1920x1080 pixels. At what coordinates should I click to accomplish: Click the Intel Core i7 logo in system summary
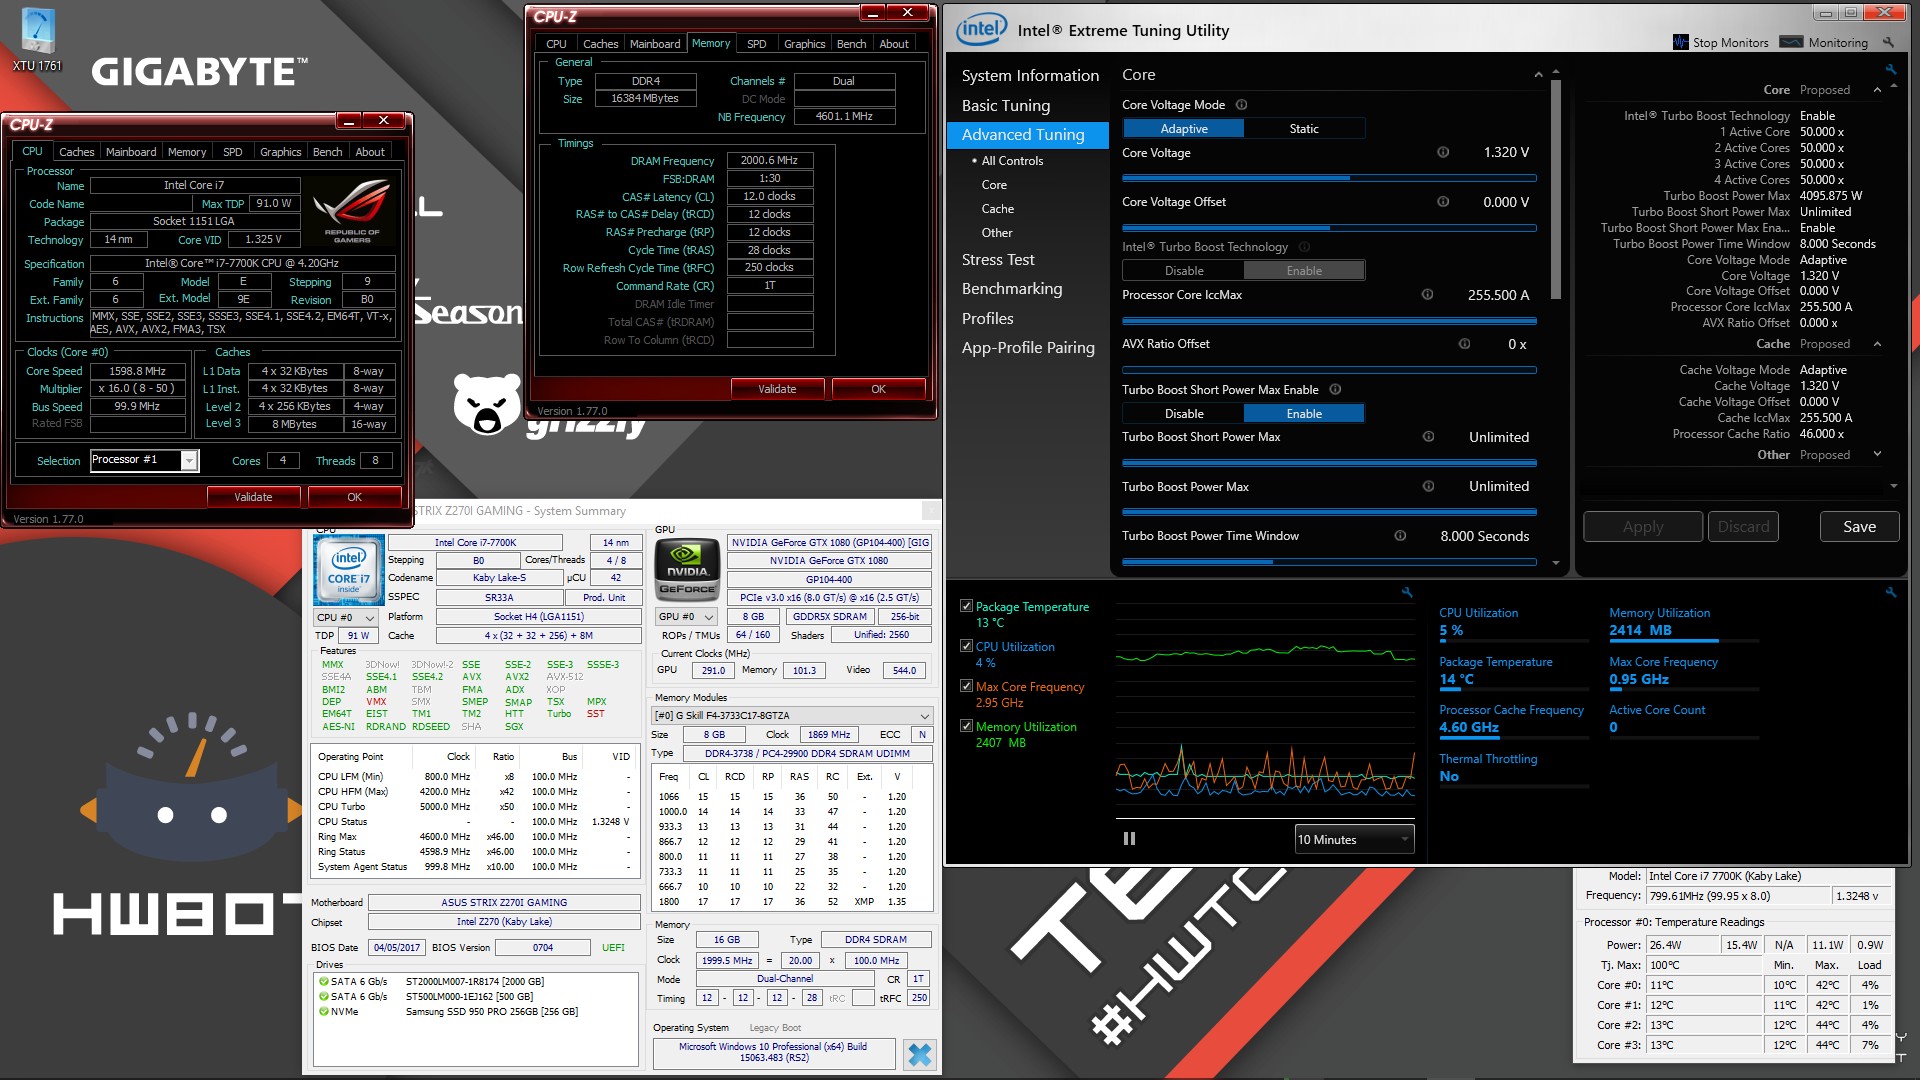[x=348, y=570]
